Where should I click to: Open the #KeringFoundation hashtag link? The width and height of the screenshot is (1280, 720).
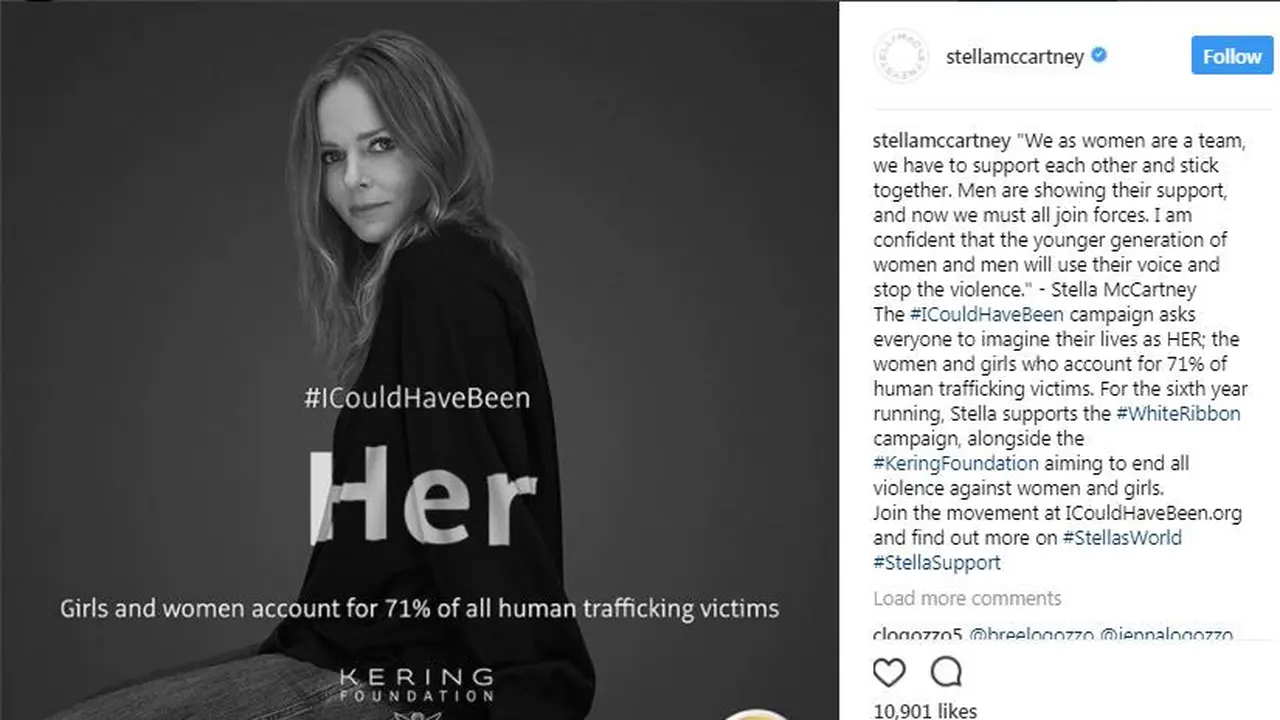(956, 463)
